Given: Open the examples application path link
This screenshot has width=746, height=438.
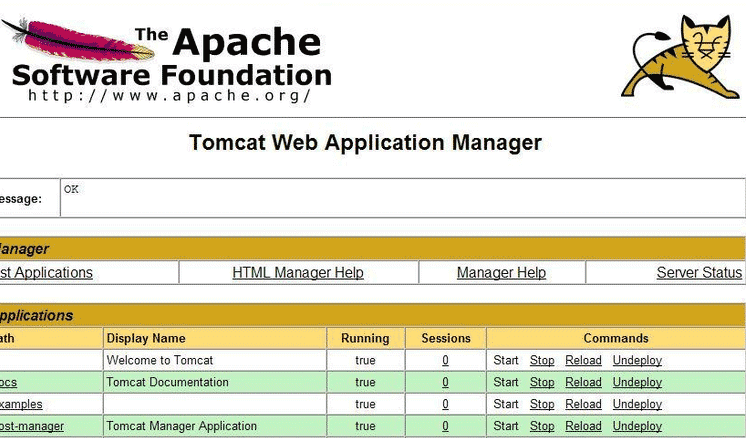Looking at the screenshot, I should point(20,404).
